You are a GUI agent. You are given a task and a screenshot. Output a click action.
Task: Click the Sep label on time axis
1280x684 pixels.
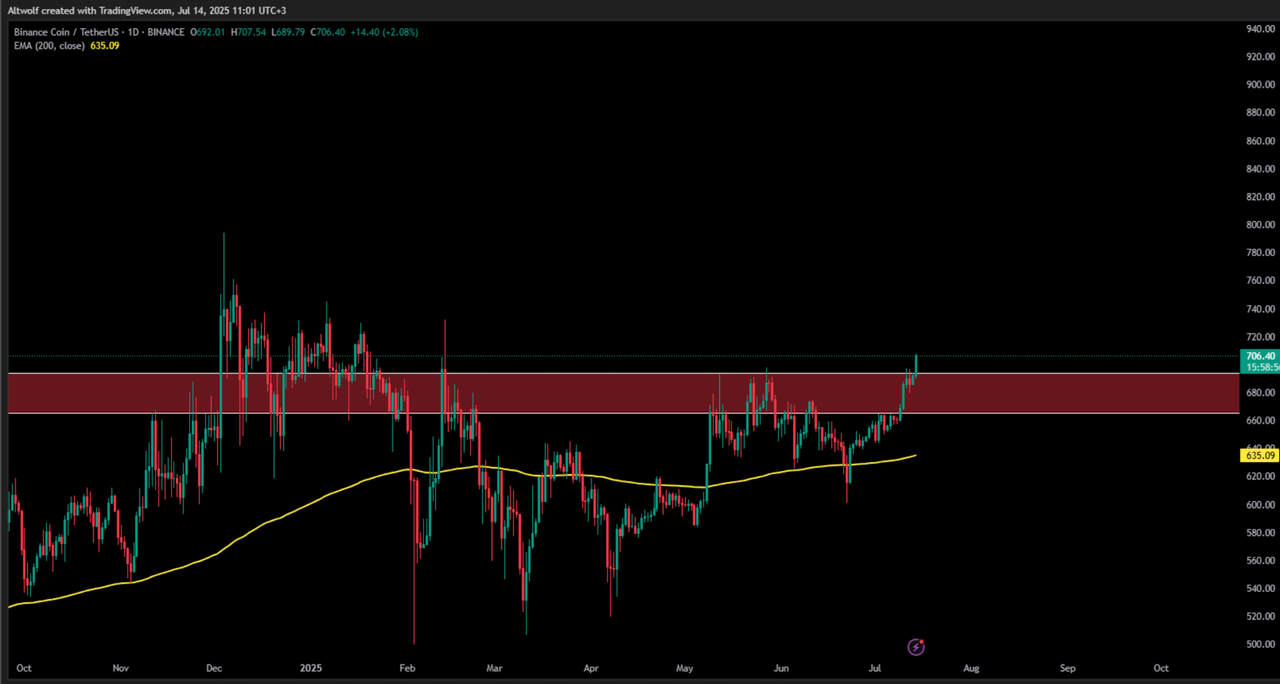[x=1067, y=667]
